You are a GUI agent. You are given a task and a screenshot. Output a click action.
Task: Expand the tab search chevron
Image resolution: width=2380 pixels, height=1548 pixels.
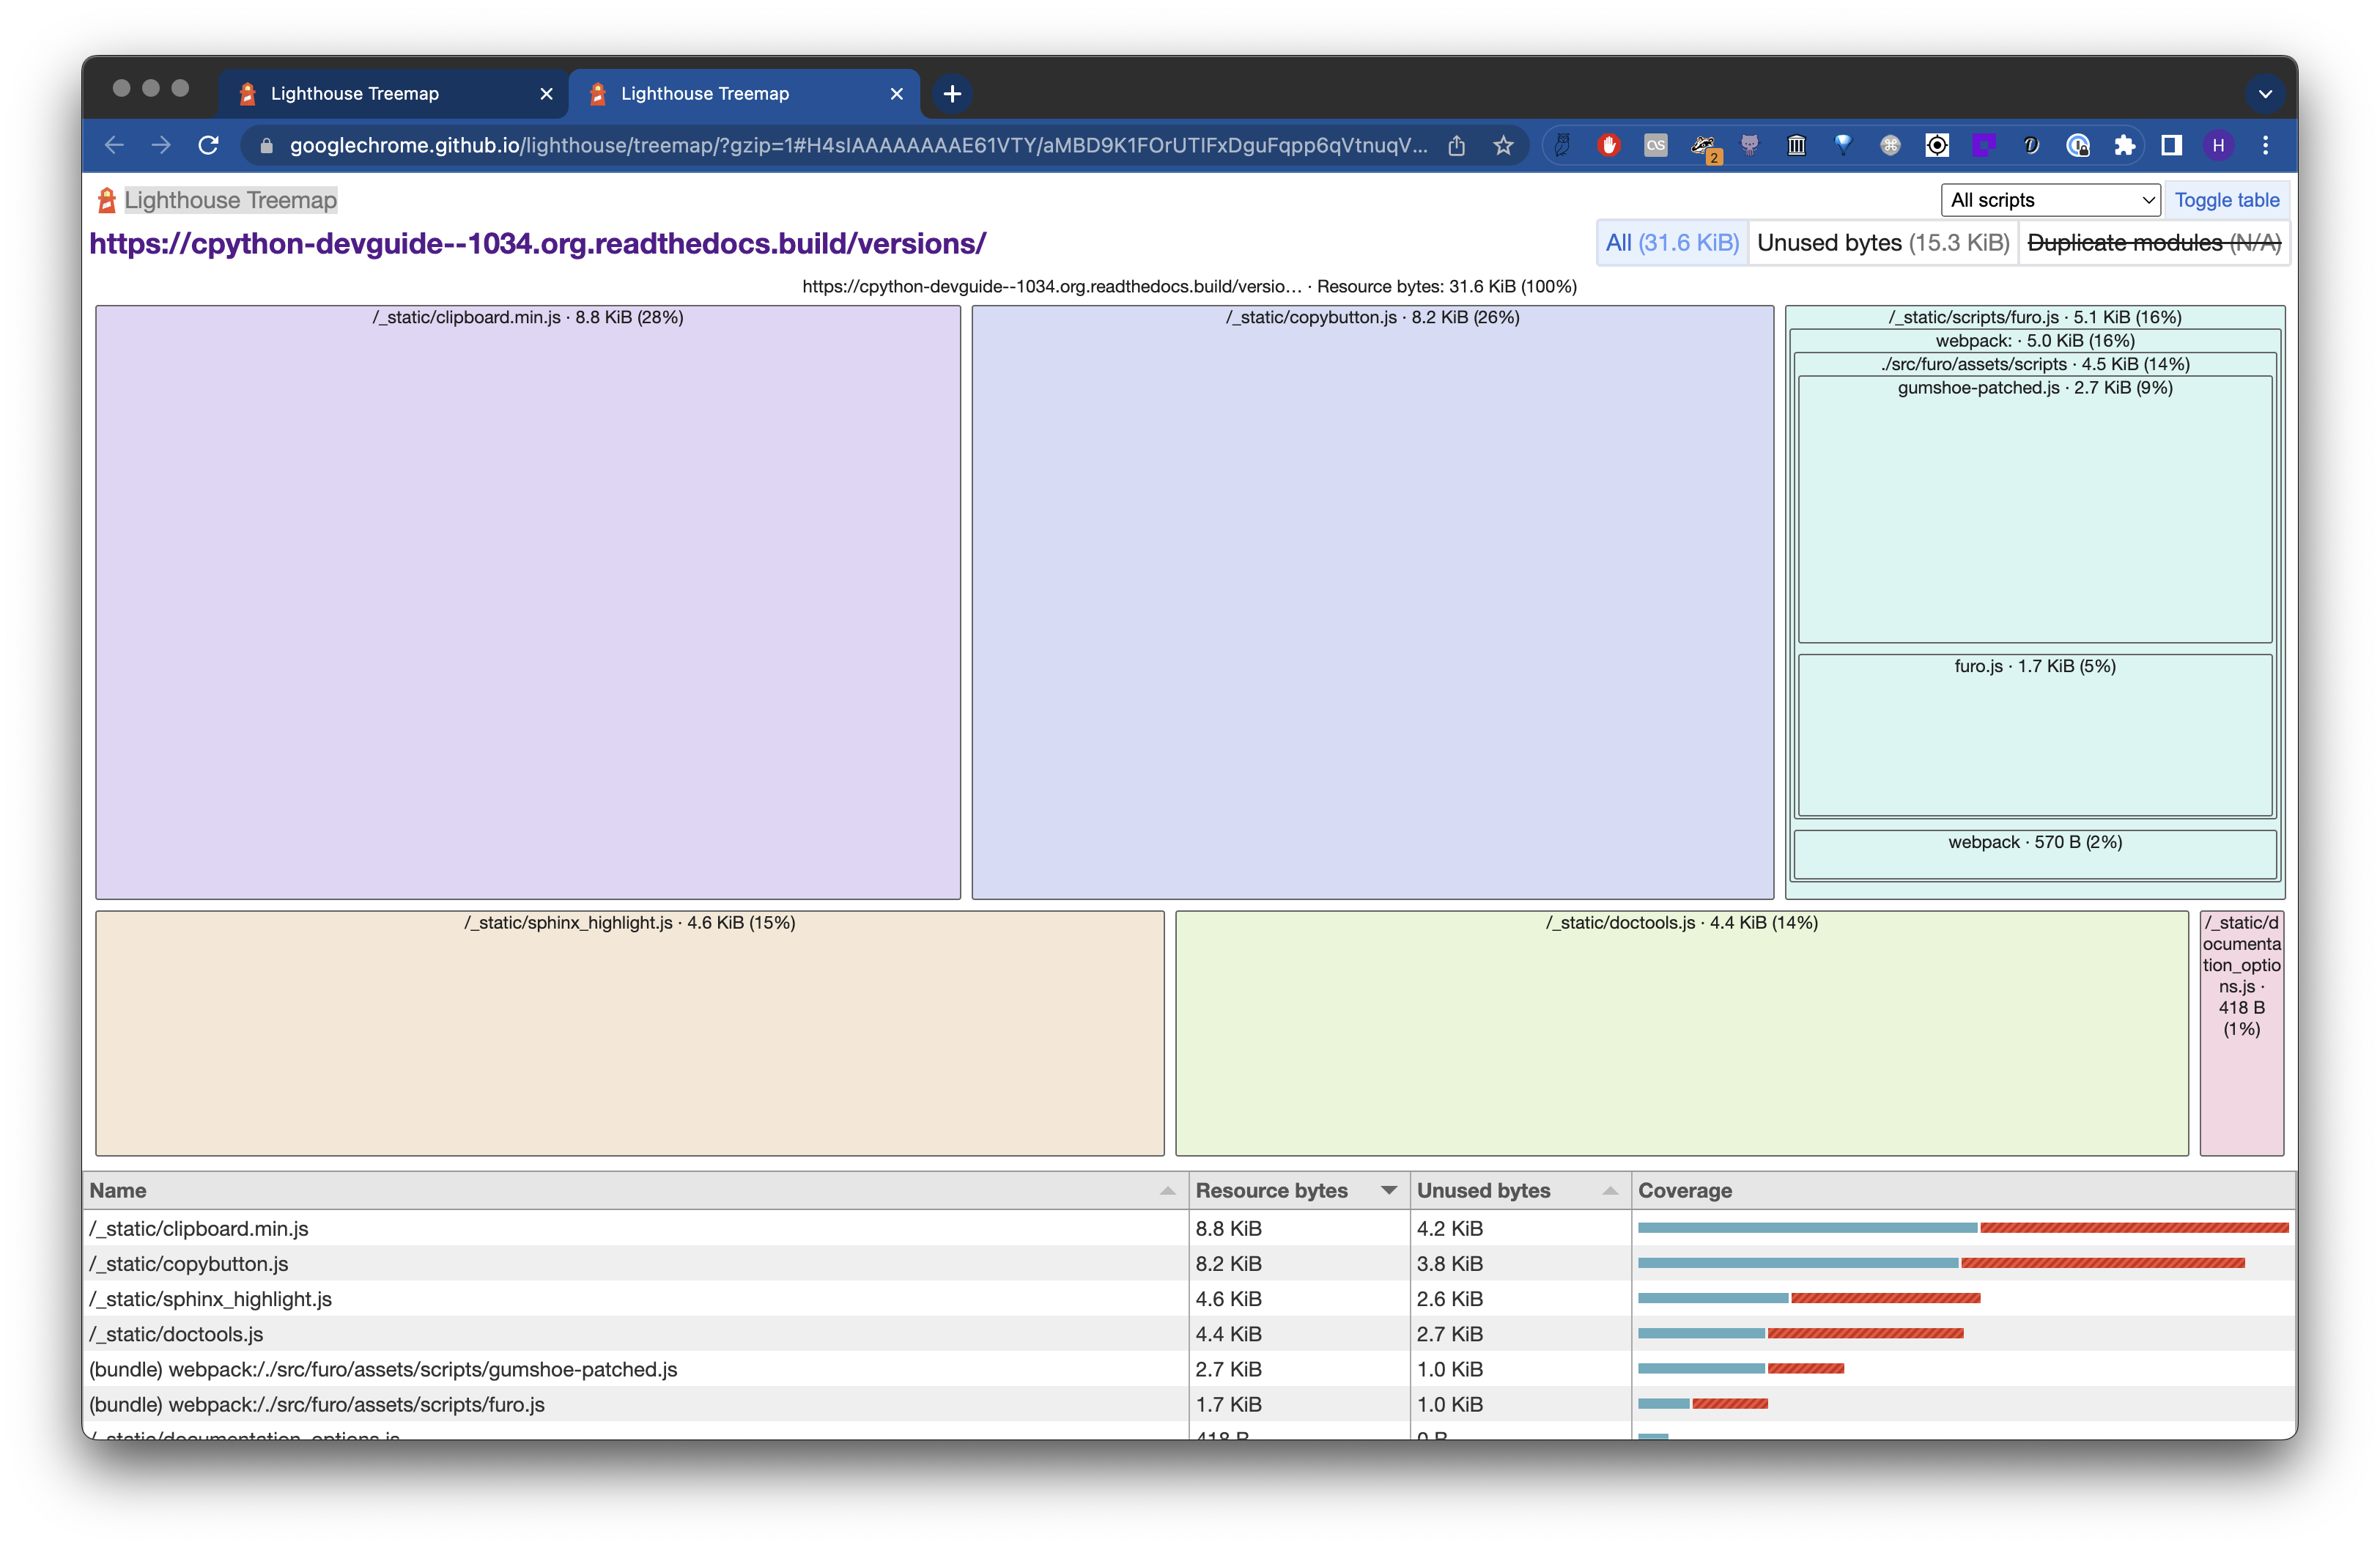2265,94
